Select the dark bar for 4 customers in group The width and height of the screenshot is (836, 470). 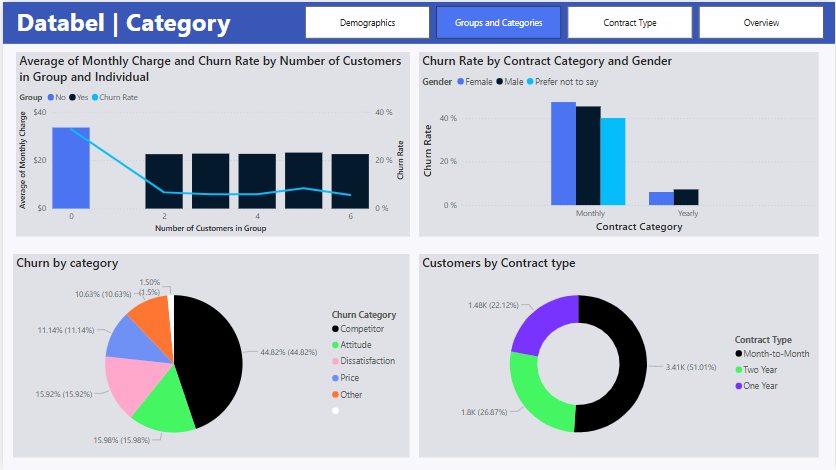coord(257,181)
